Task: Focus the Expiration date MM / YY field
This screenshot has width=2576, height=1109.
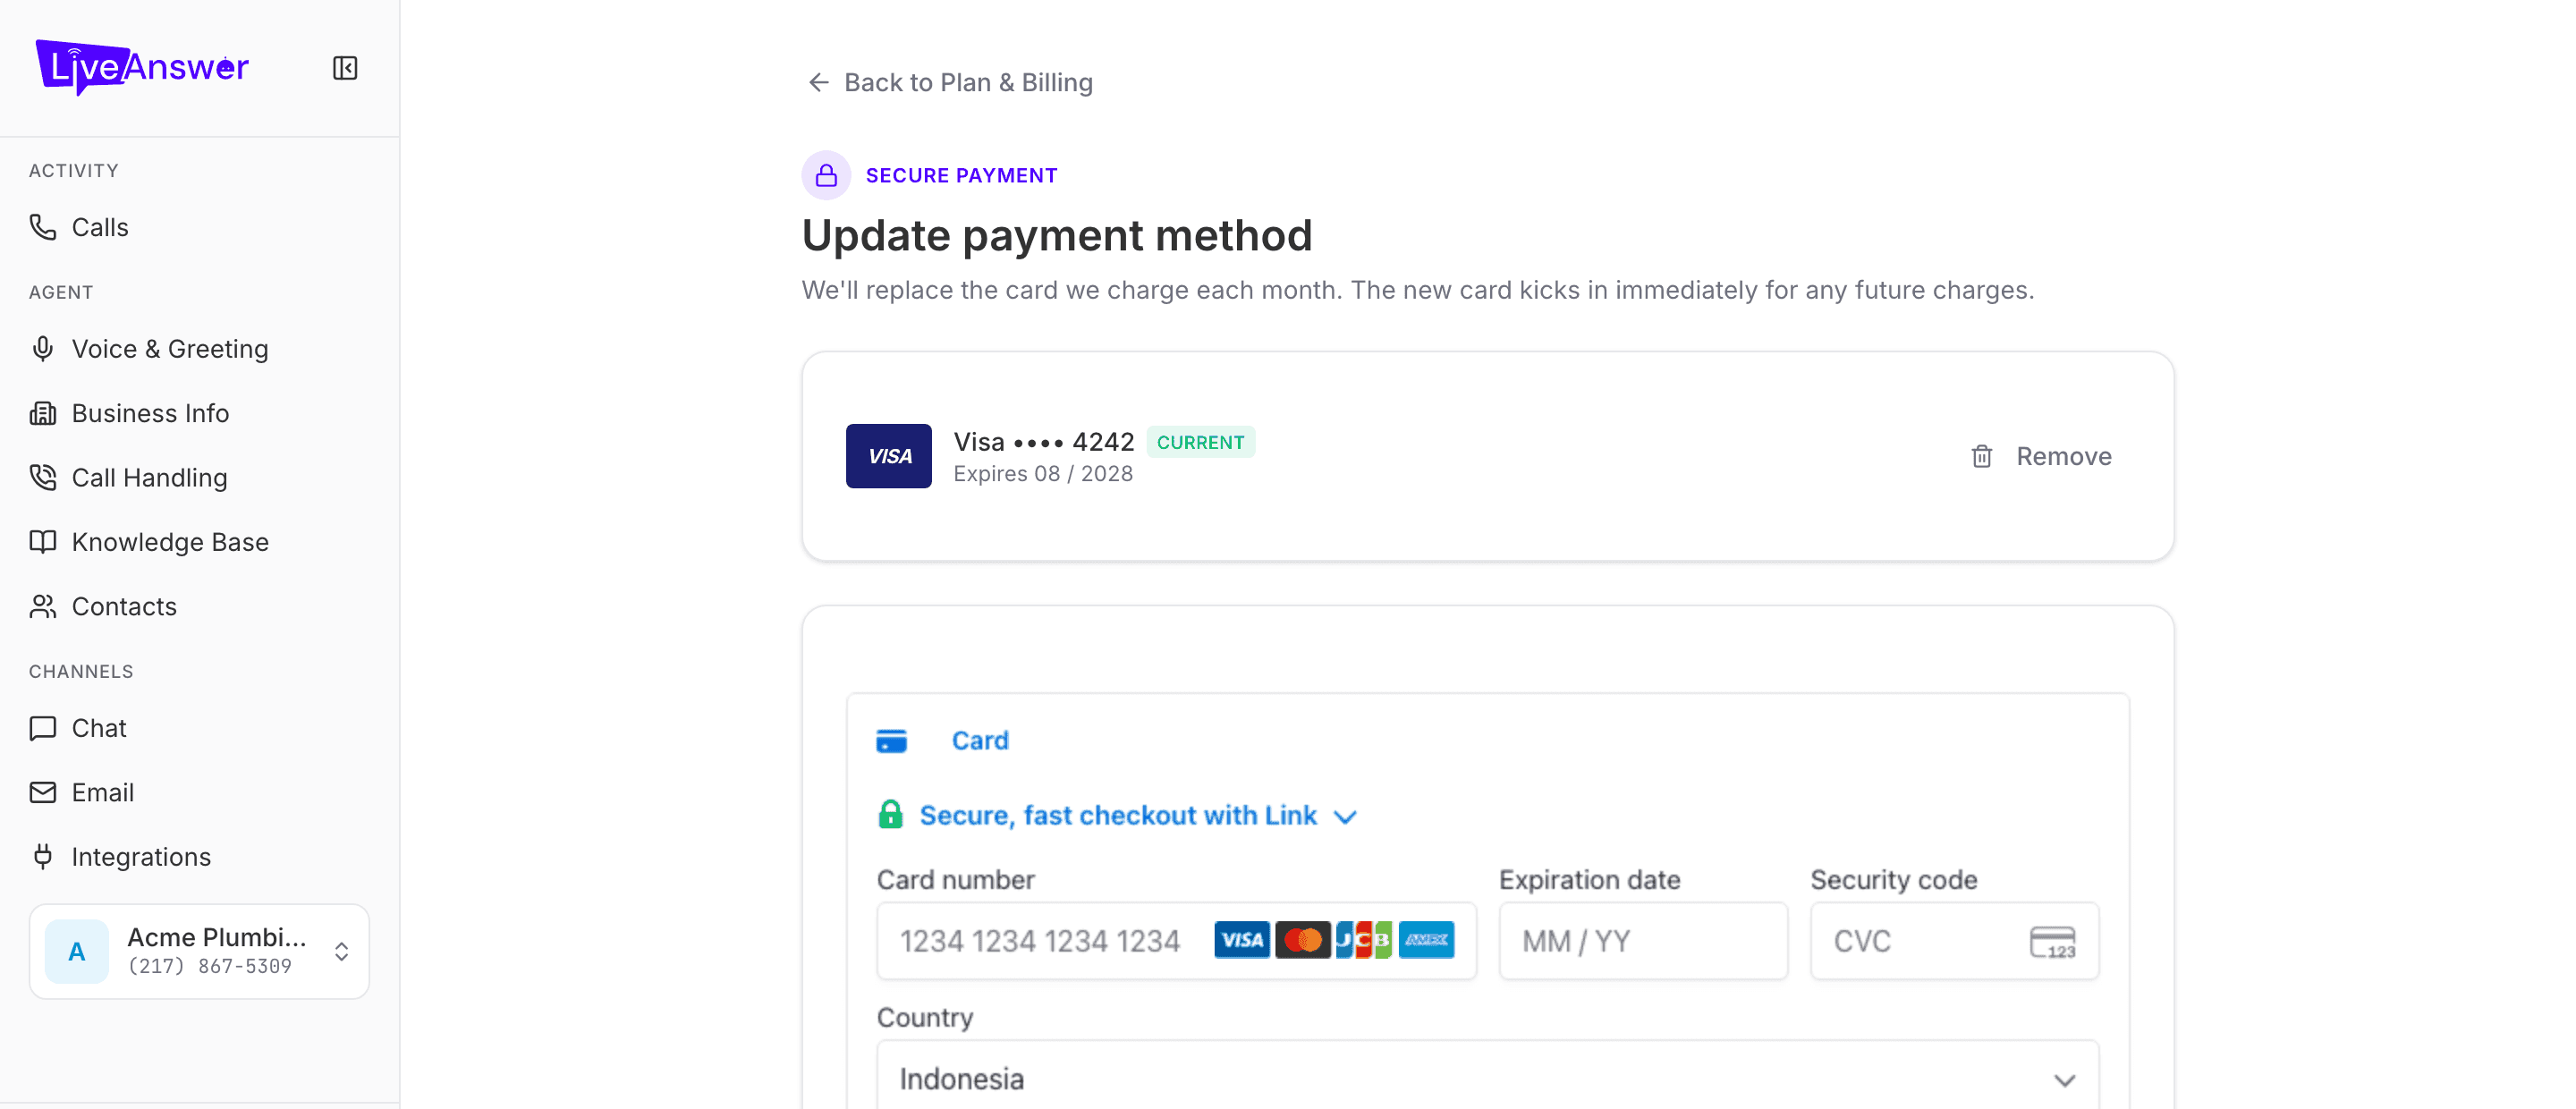Action: point(1643,941)
